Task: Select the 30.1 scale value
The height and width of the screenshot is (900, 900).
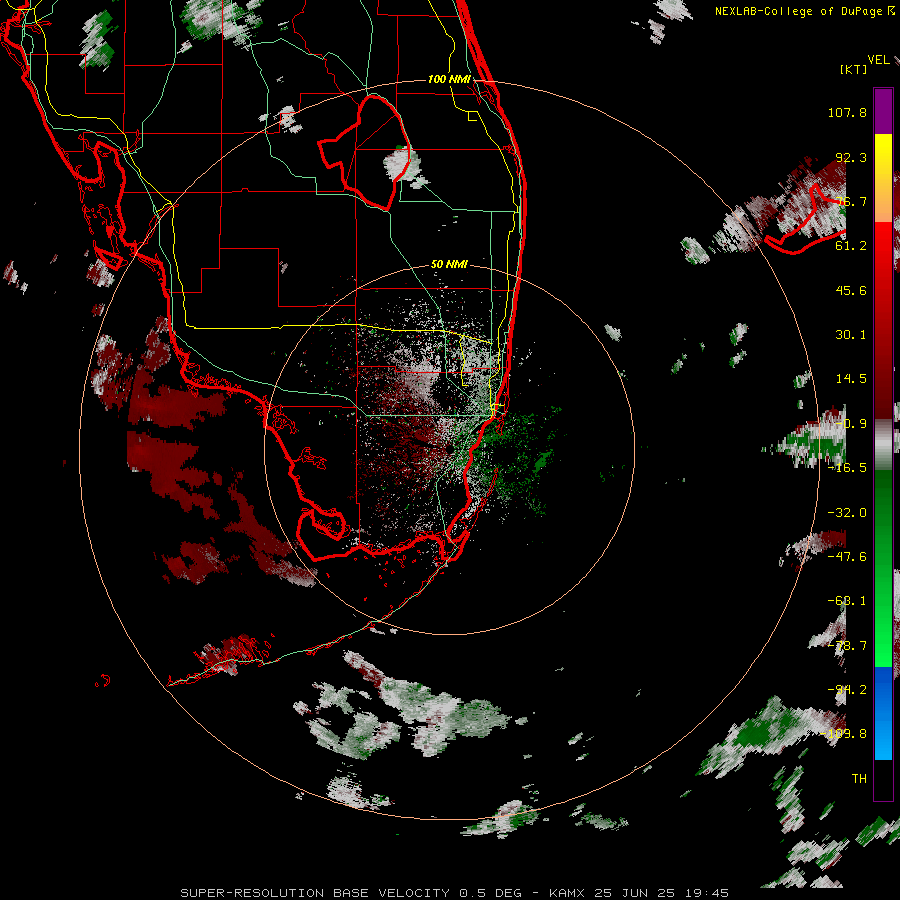Action: pyautogui.click(x=851, y=335)
